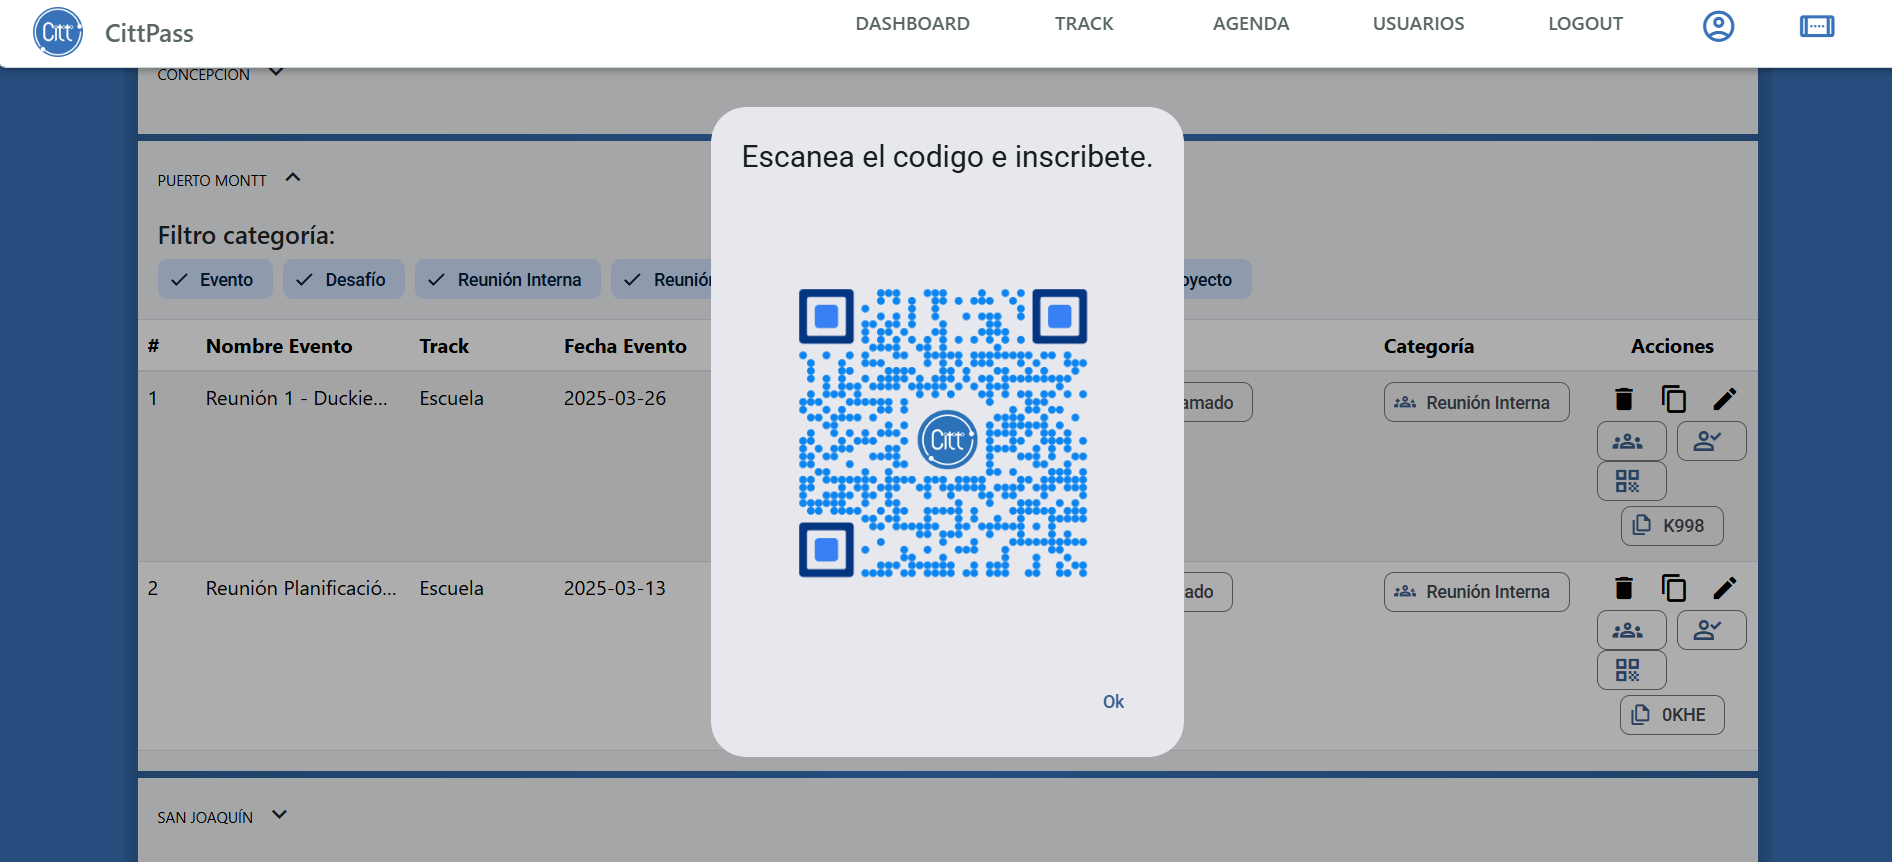This screenshot has width=1892, height=862.
Task: Click the Citt logo in header
Action: click(x=58, y=32)
